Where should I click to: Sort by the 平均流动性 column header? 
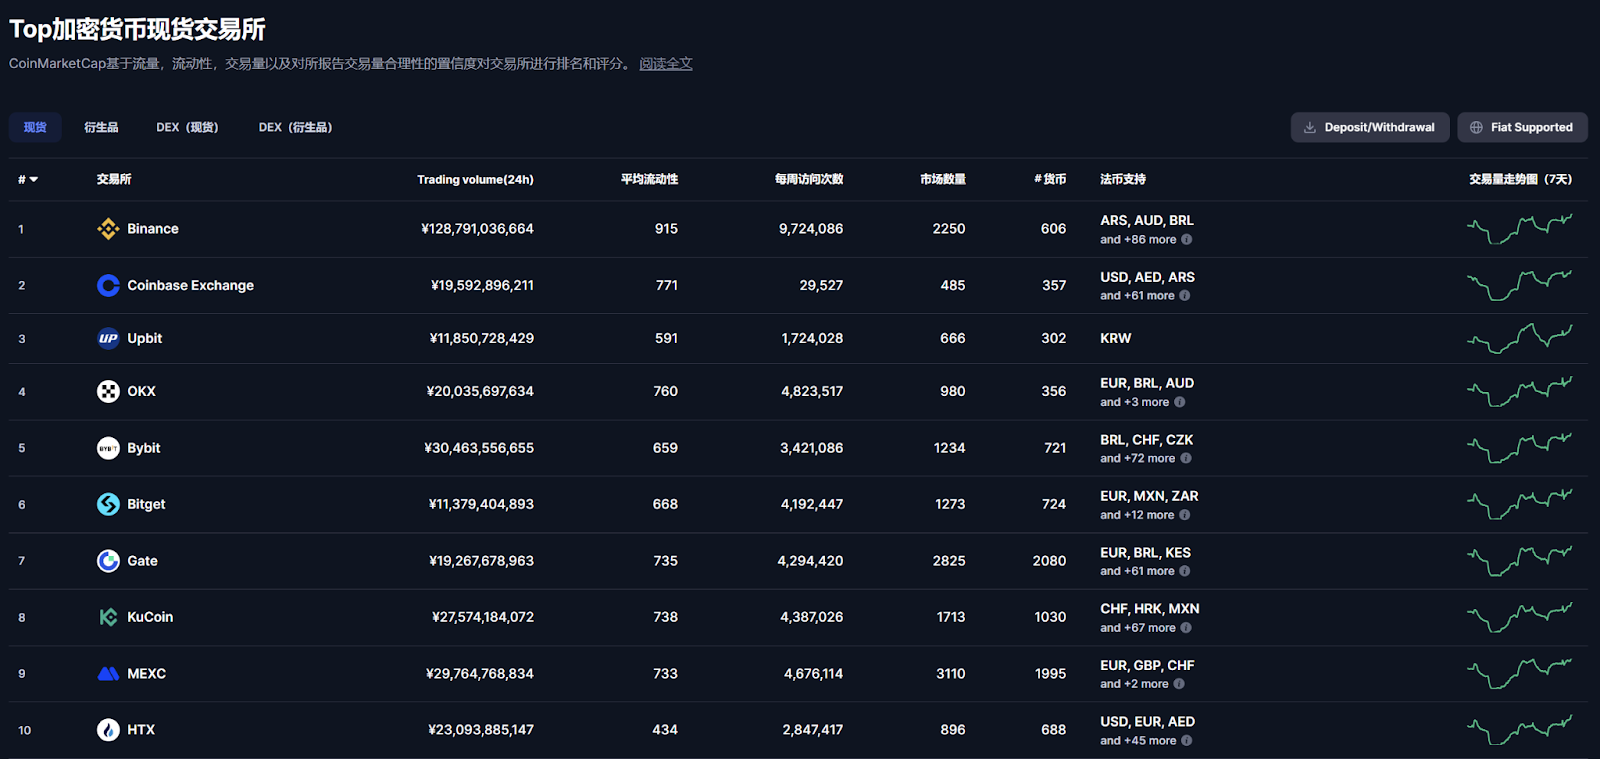(x=649, y=180)
